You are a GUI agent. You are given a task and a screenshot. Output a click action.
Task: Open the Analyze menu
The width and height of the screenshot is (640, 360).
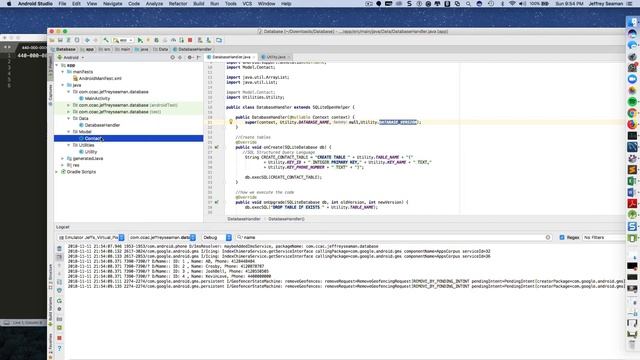pos(154,4)
